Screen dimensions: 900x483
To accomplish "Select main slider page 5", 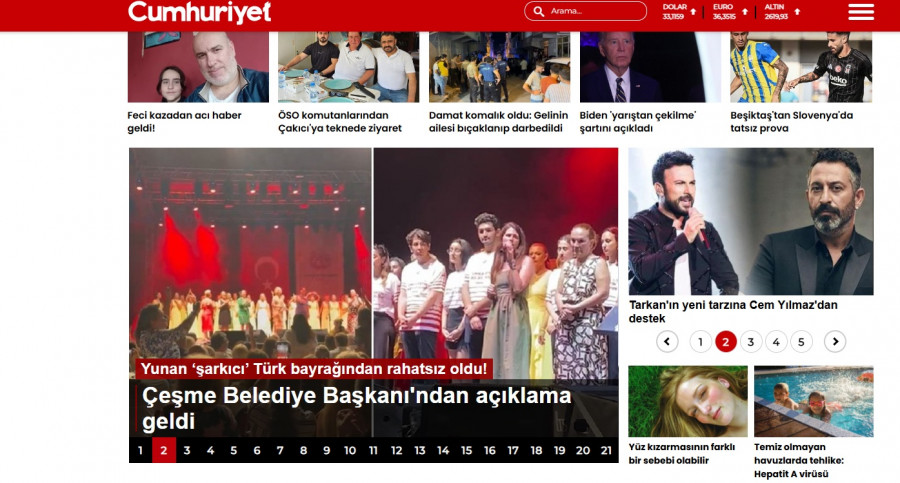I will click(234, 450).
